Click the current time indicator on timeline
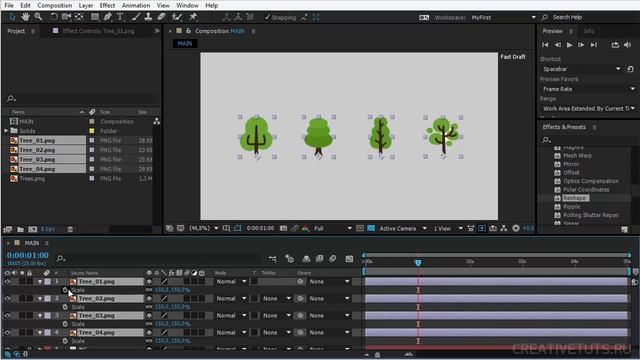The image size is (640, 360). 418,263
